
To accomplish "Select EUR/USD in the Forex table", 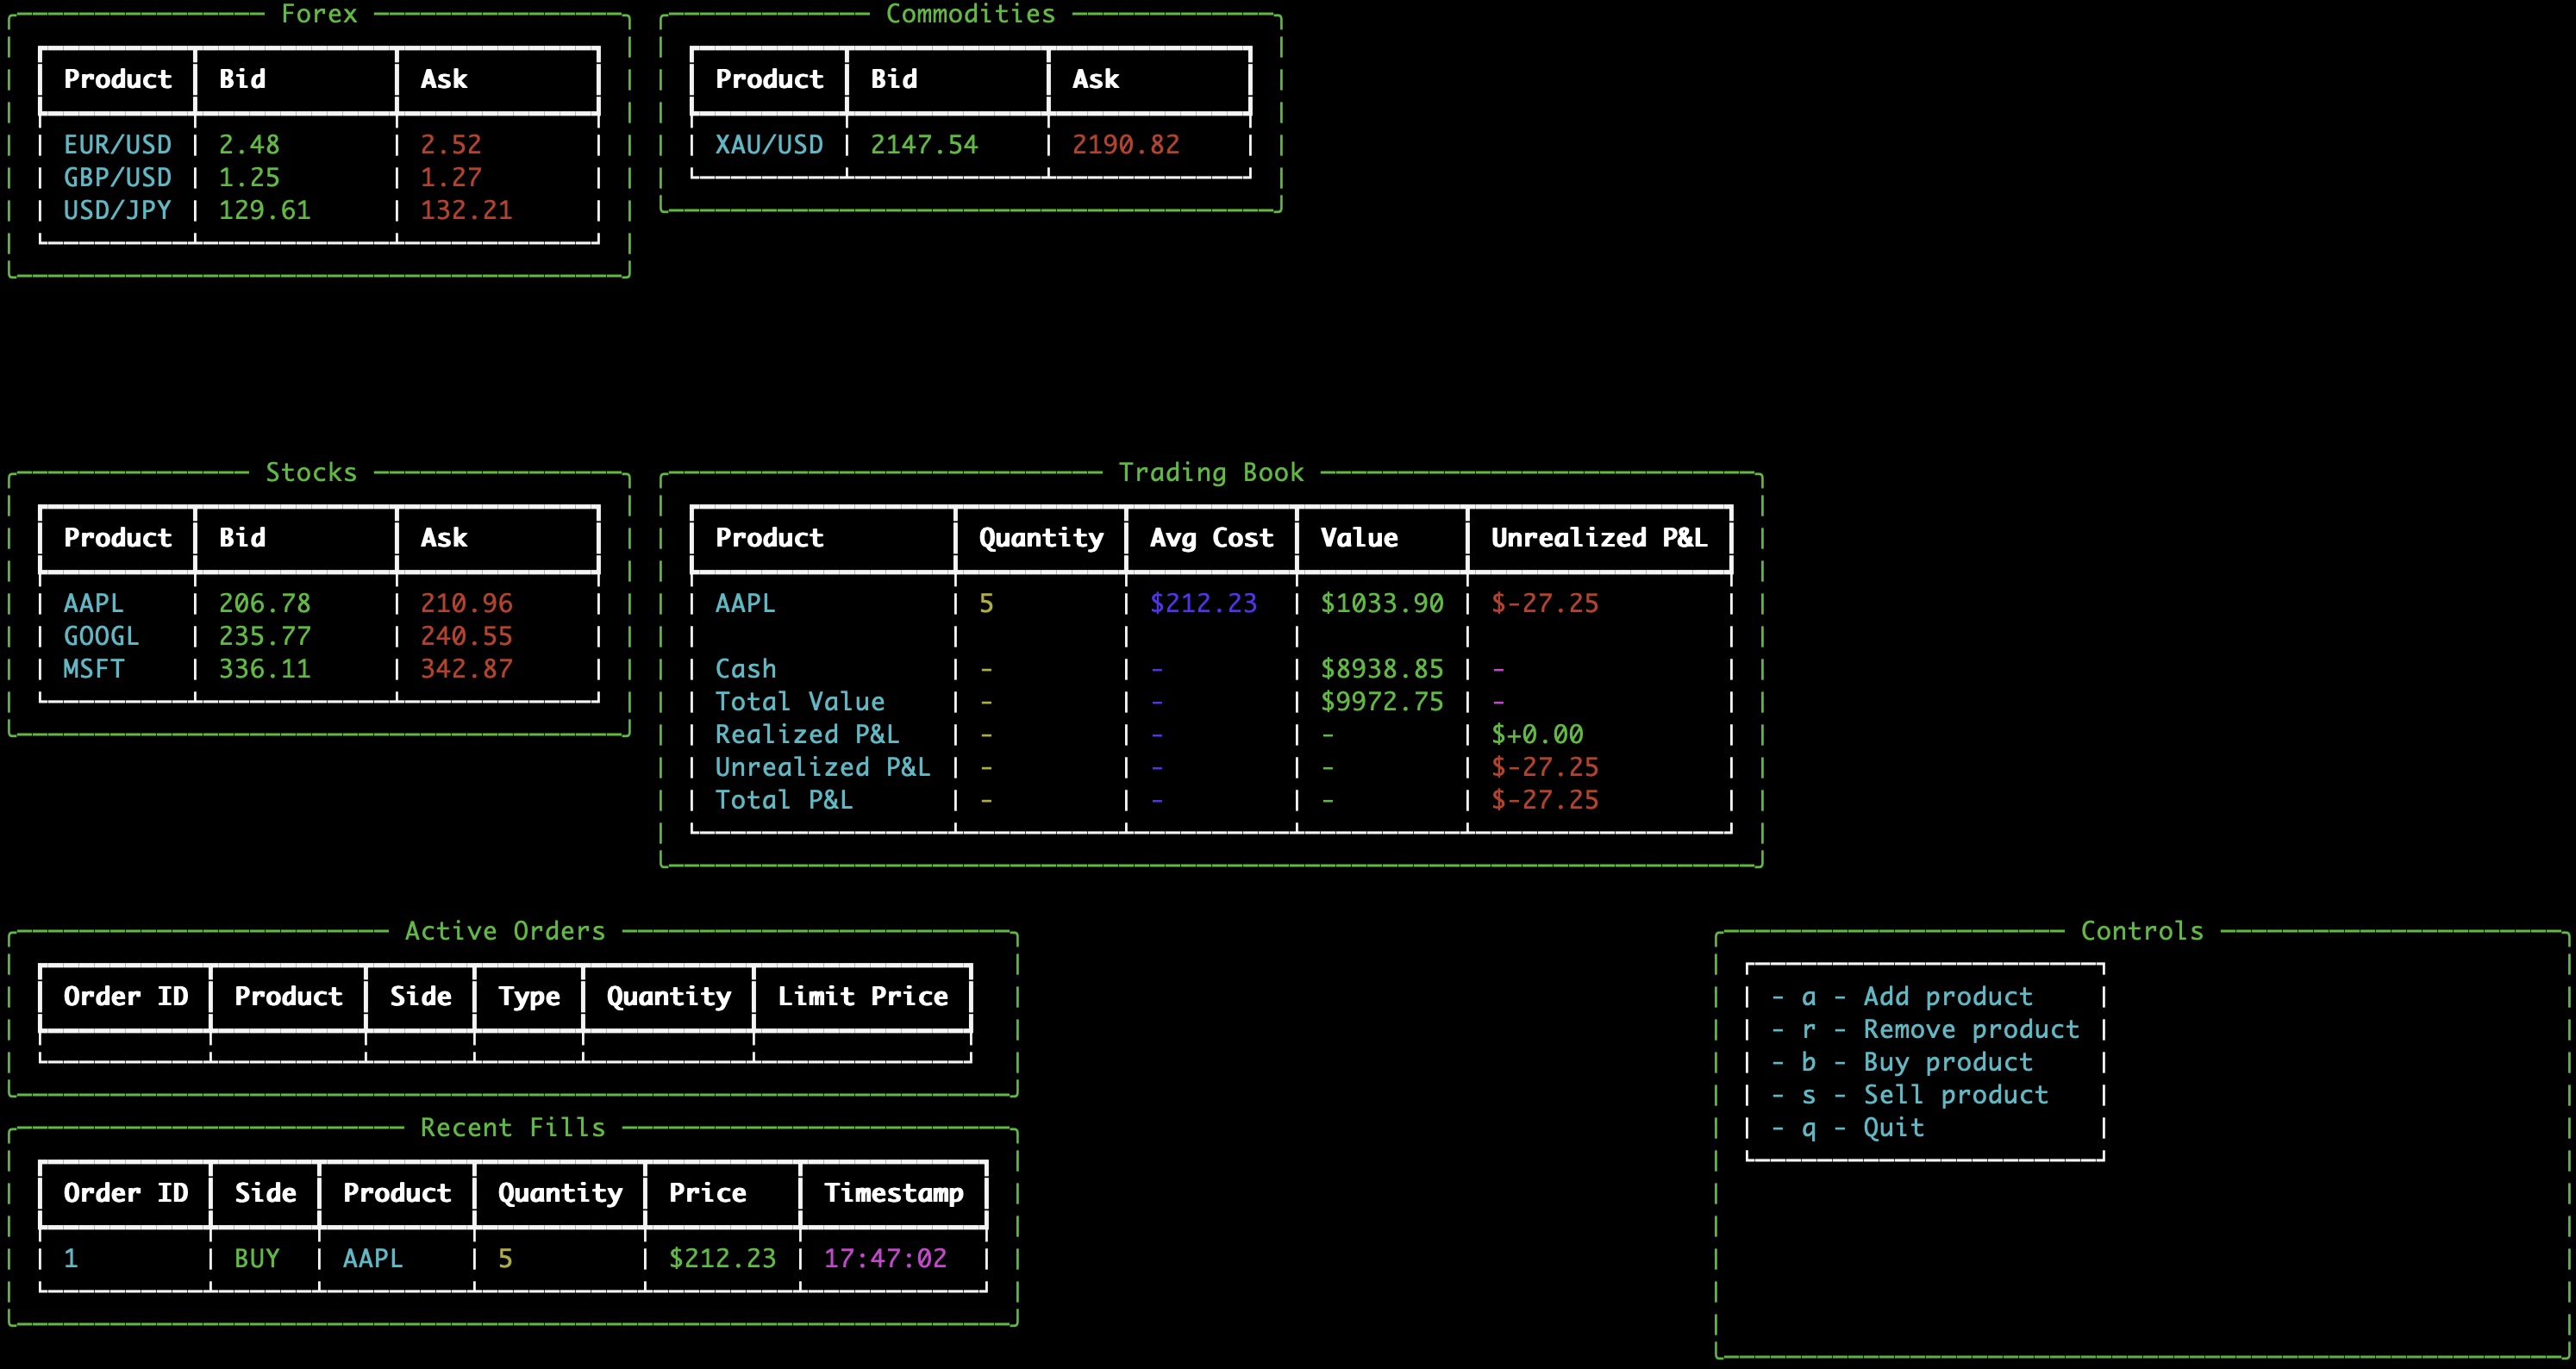I will tap(117, 145).
